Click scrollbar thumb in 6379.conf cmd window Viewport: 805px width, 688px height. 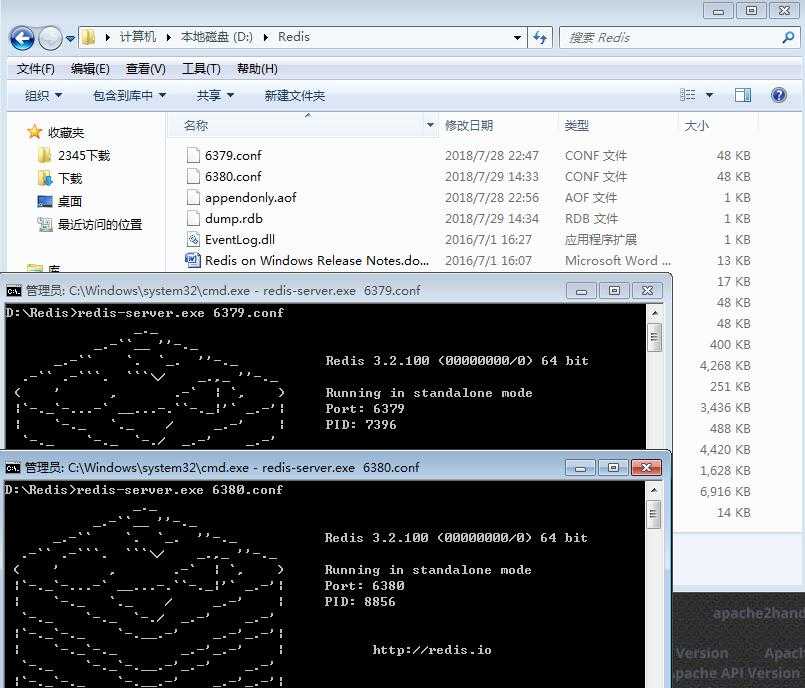point(655,337)
